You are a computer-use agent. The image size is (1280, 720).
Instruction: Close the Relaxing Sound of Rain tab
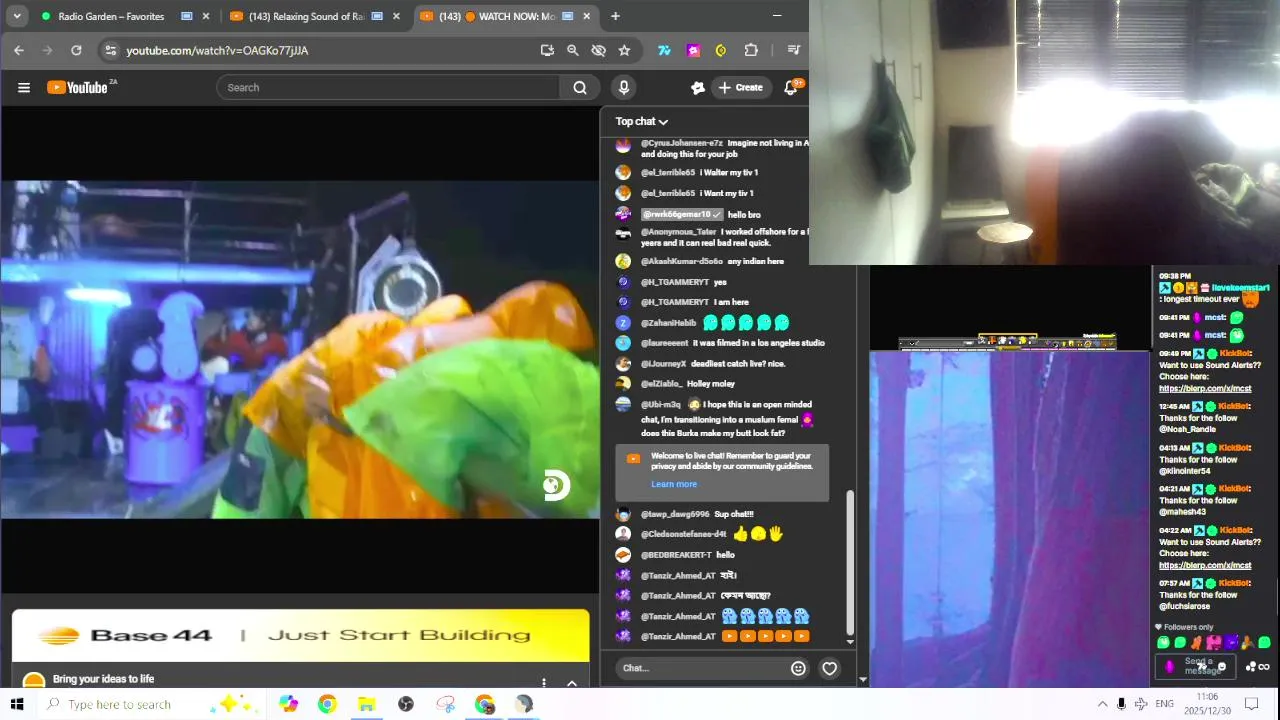396,16
